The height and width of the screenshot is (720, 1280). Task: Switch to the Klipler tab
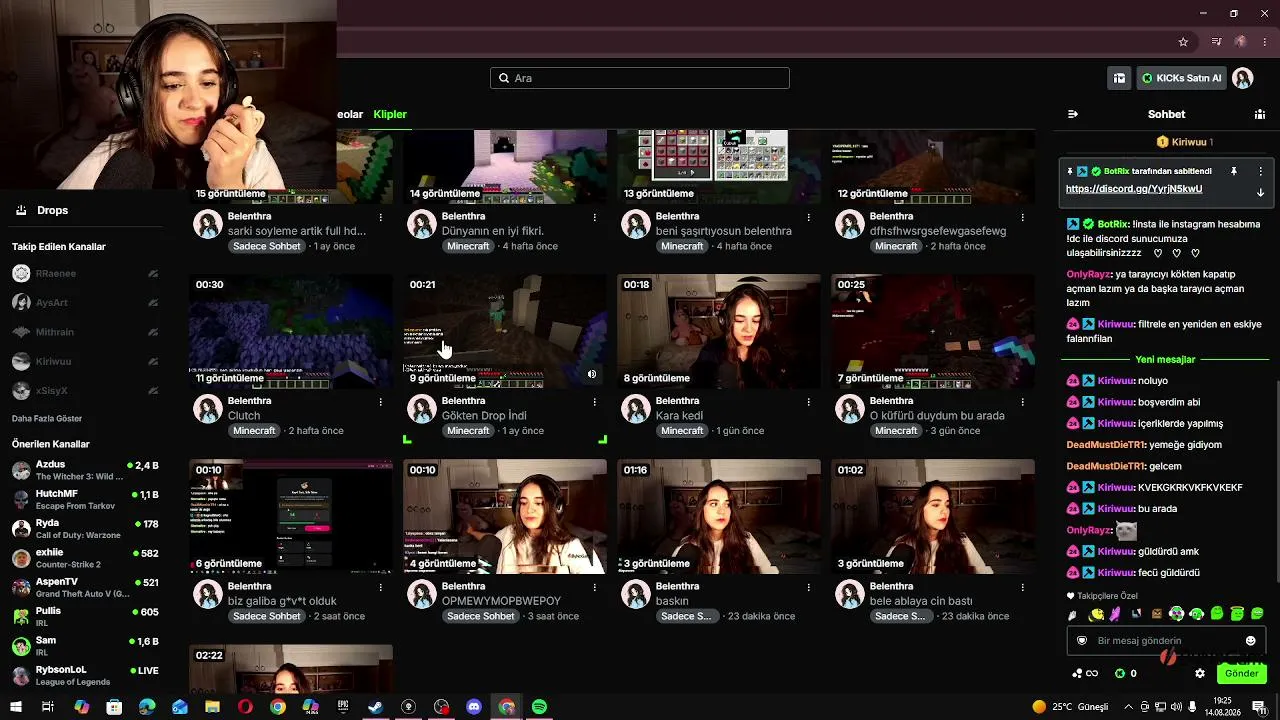tap(390, 114)
